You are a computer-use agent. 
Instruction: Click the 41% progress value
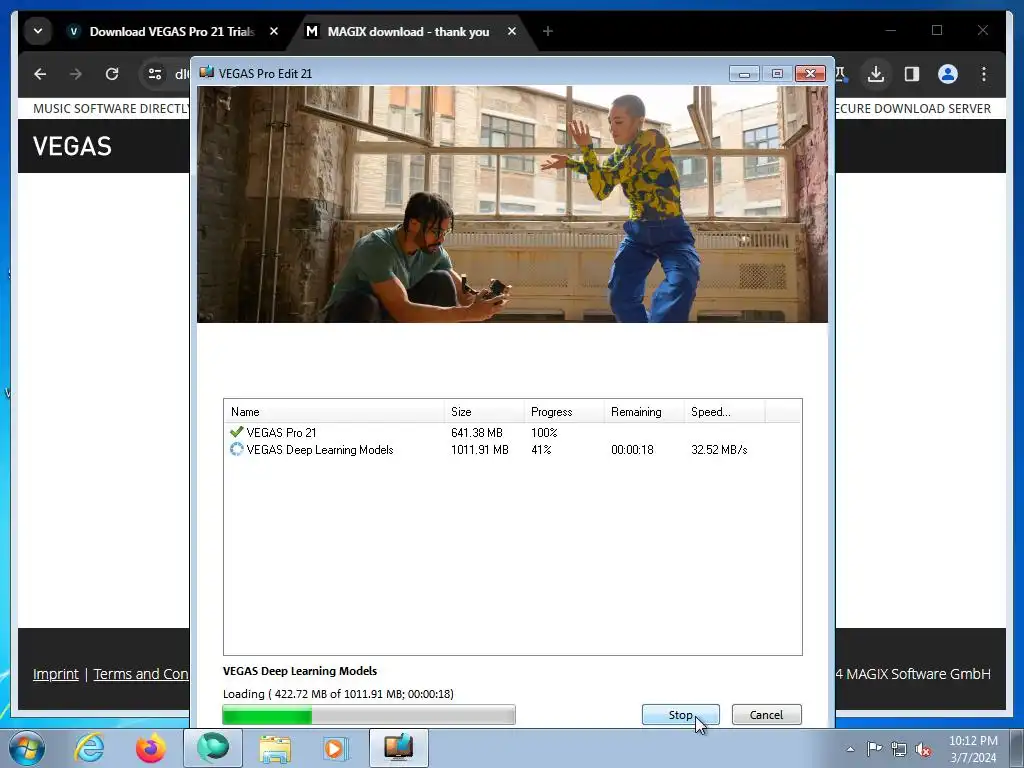point(541,450)
